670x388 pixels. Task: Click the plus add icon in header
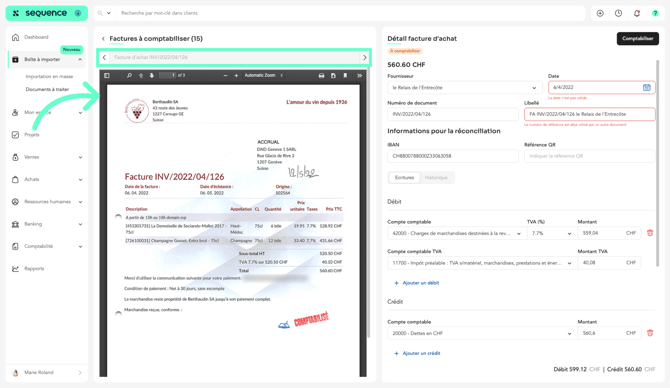(600, 13)
